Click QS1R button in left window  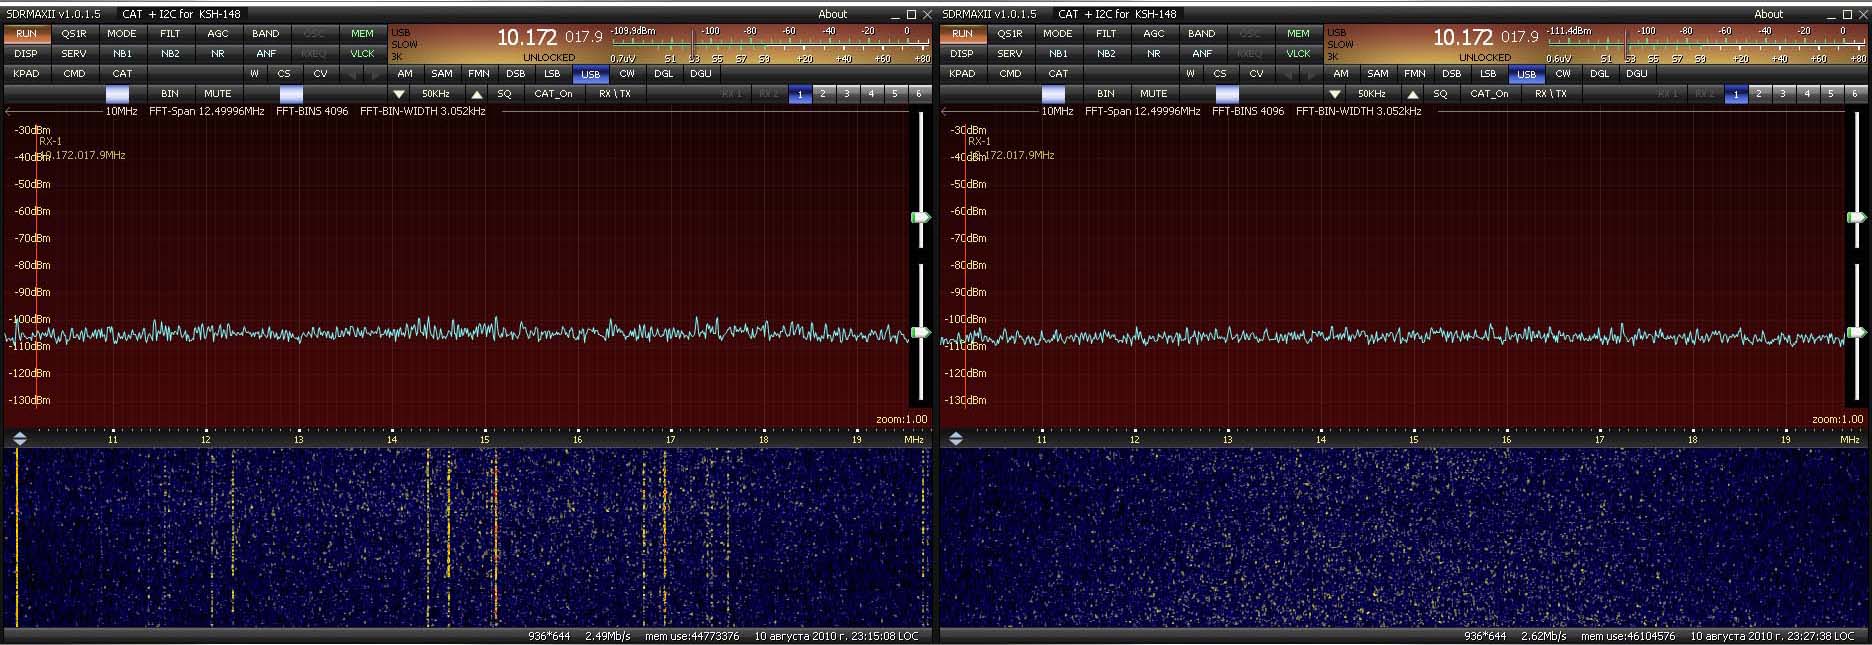[x=74, y=34]
